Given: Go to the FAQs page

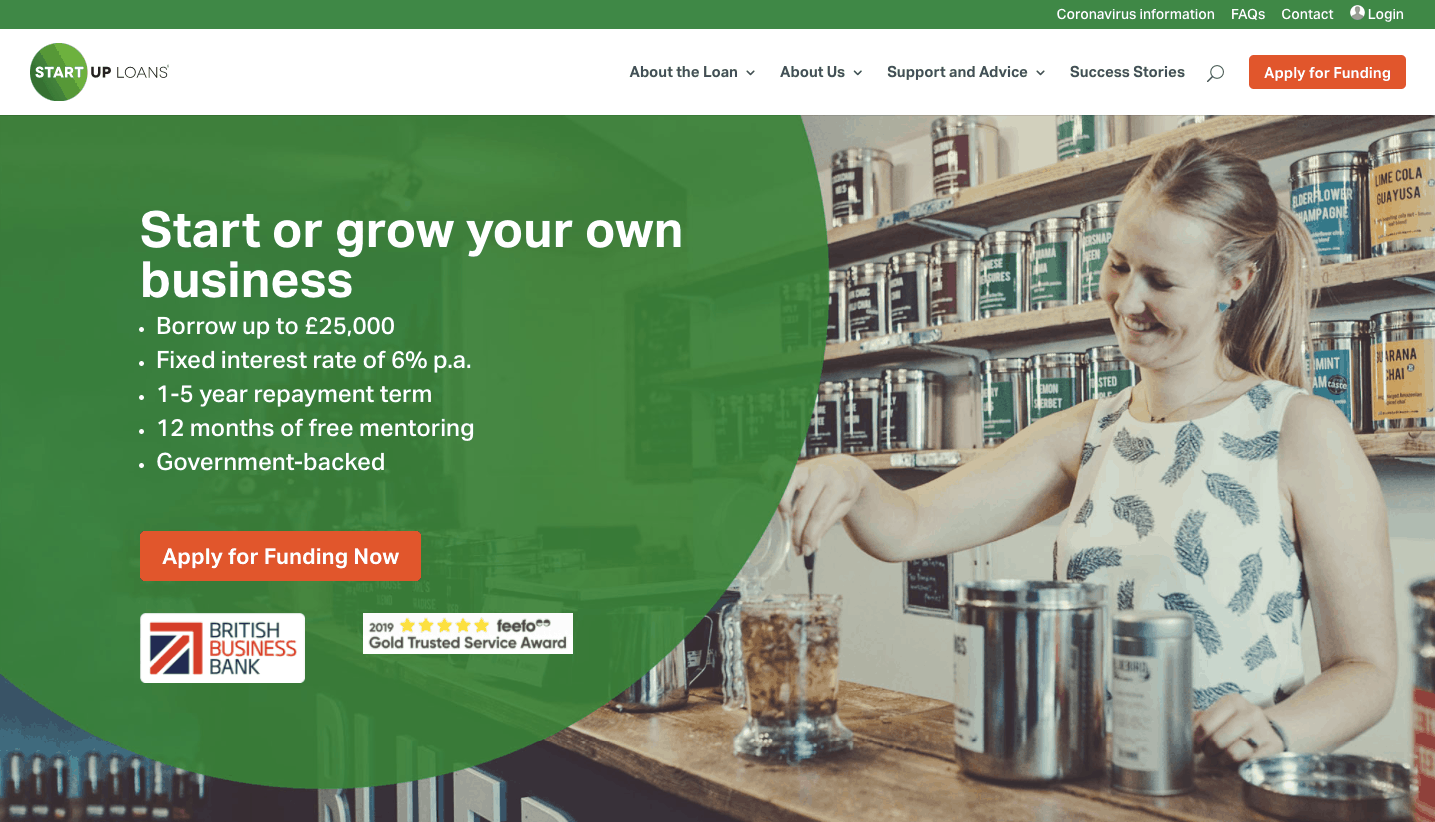Looking at the screenshot, I should pos(1248,14).
